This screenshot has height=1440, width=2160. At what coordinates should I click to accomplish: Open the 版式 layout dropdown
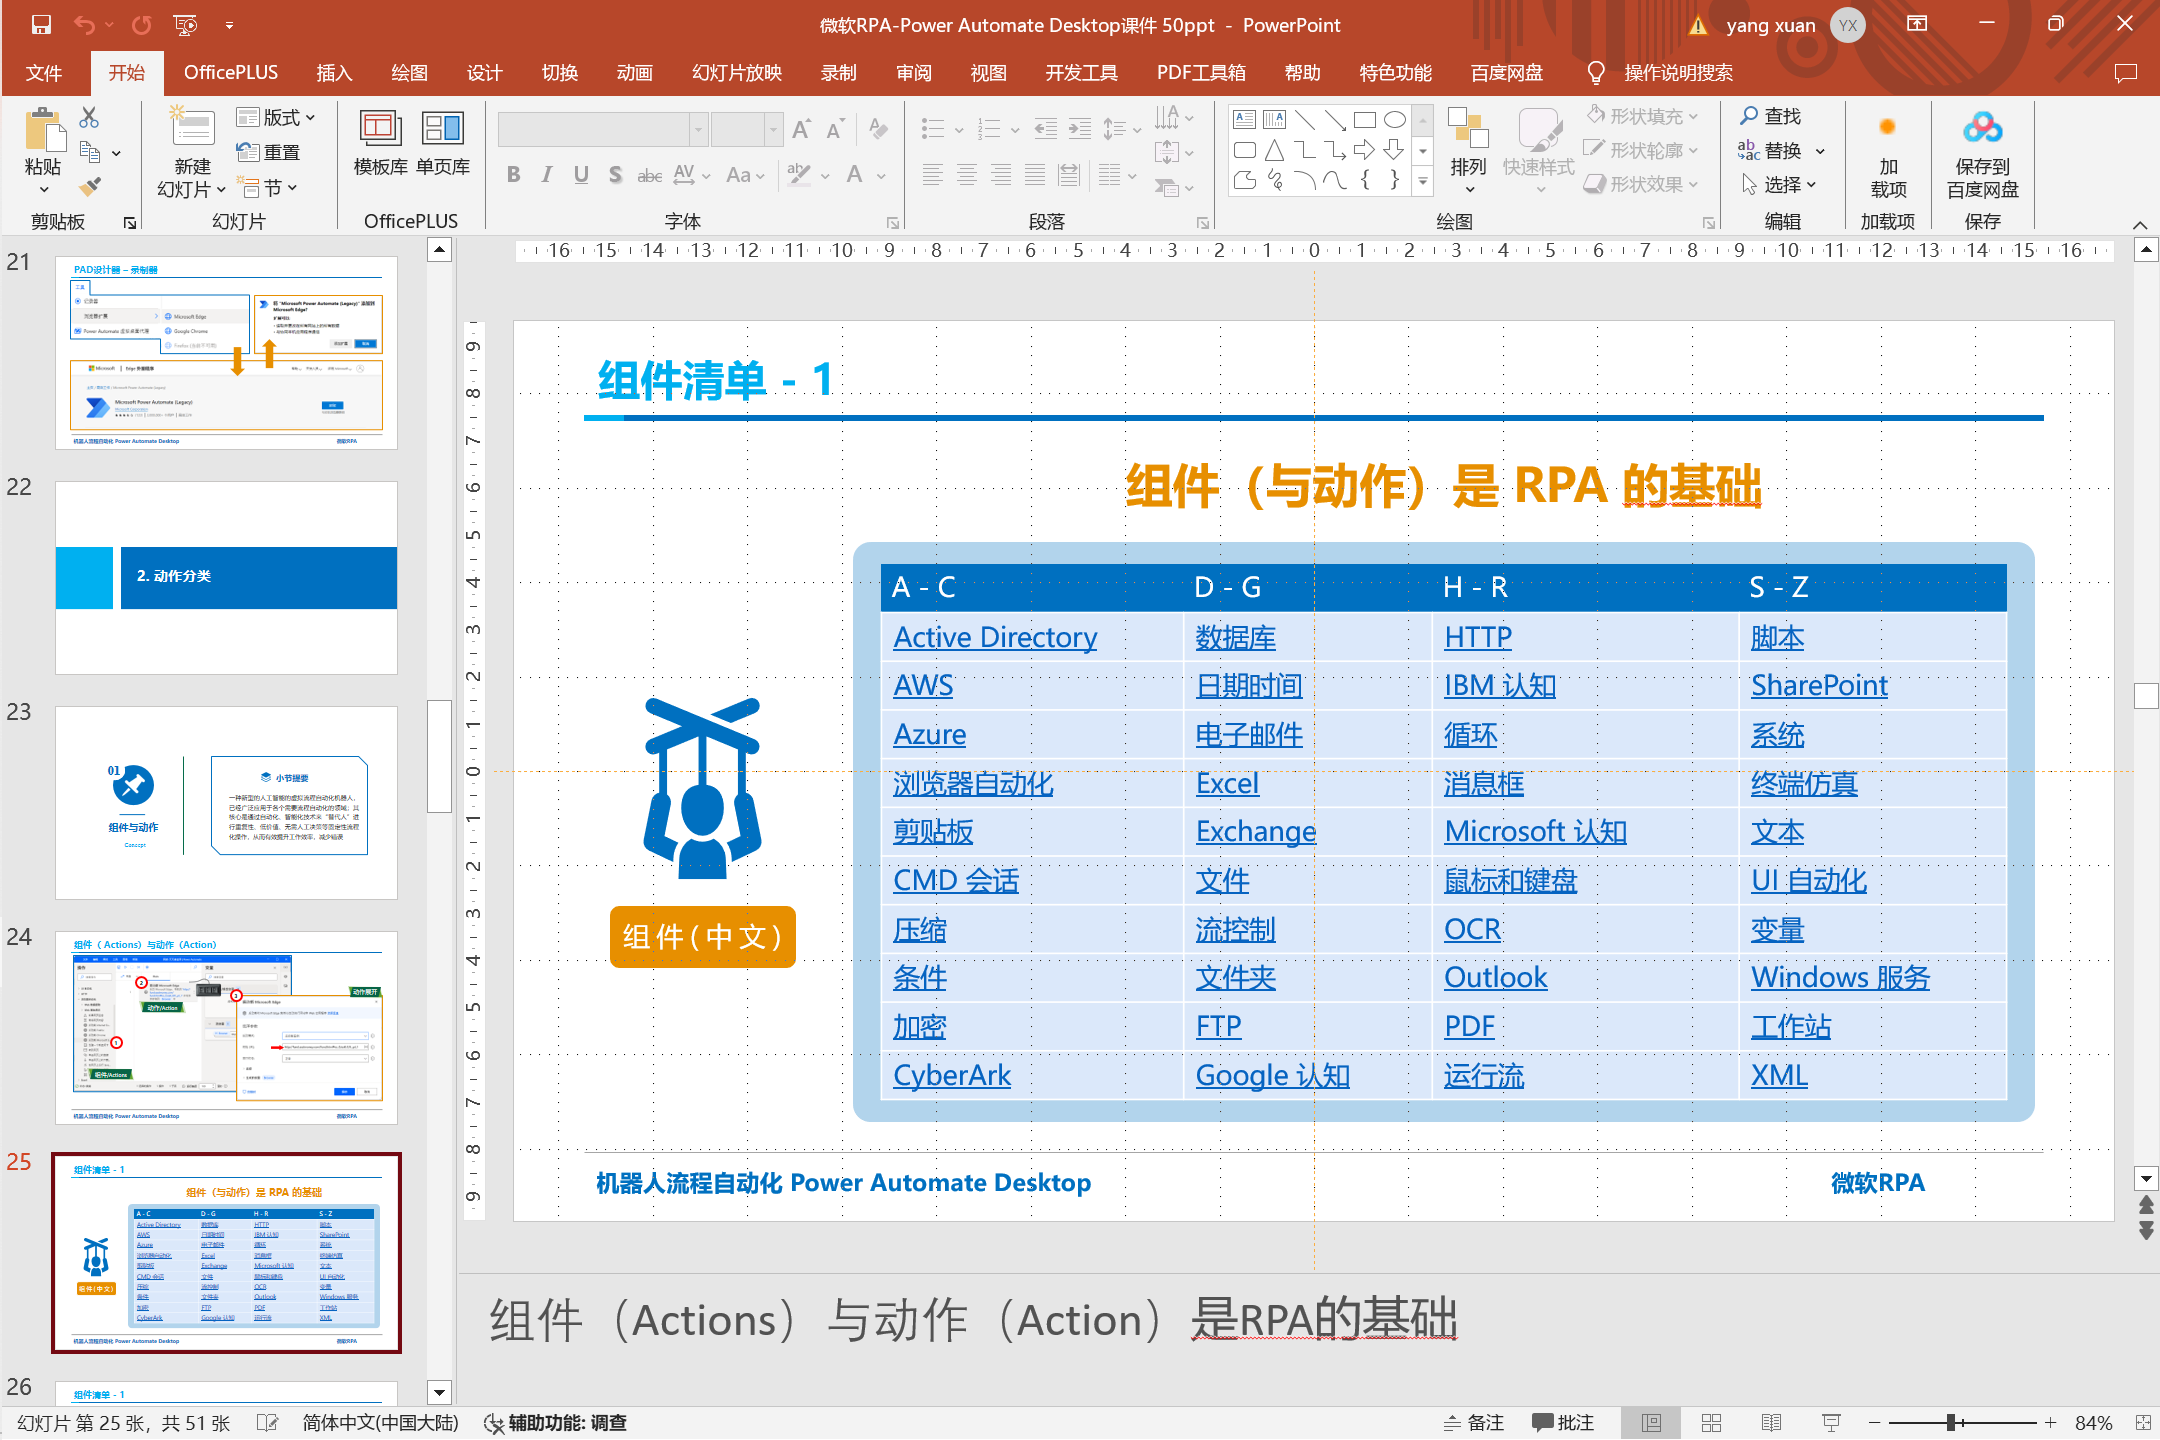pos(276,117)
